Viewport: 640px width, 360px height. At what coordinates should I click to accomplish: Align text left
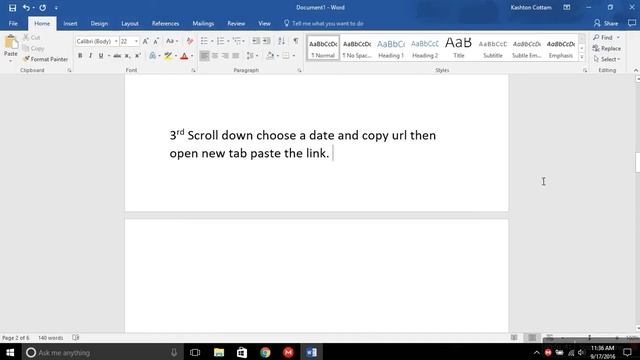point(204,56)
